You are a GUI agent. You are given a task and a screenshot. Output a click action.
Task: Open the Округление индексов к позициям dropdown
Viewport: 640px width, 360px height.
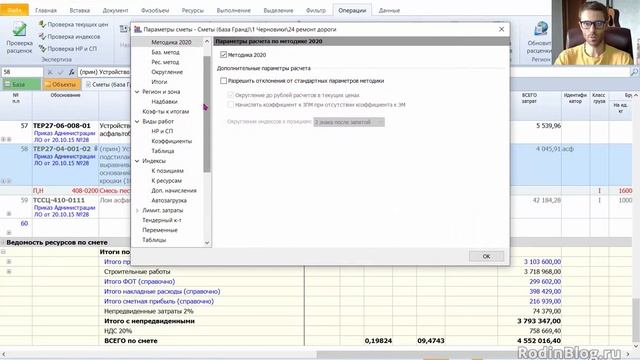349,122
